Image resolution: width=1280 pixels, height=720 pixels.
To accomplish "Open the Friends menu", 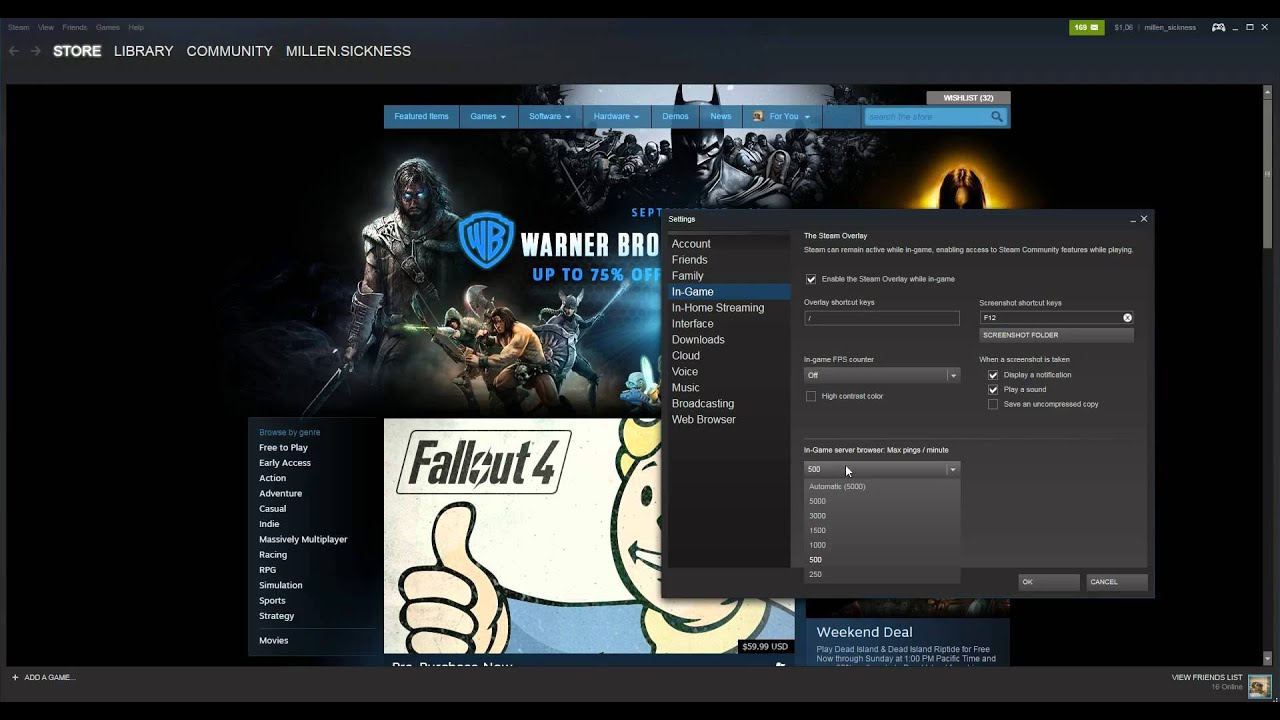I will (74, 27).
